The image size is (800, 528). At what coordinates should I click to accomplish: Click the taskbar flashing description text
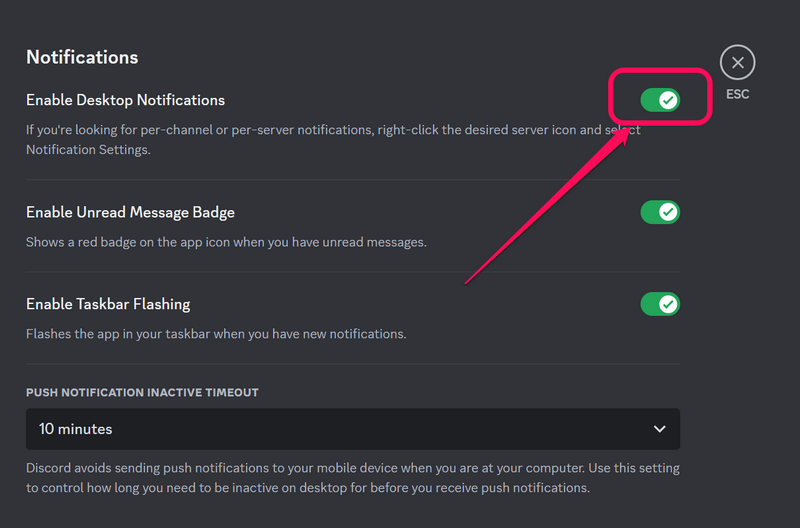point(216,334)
